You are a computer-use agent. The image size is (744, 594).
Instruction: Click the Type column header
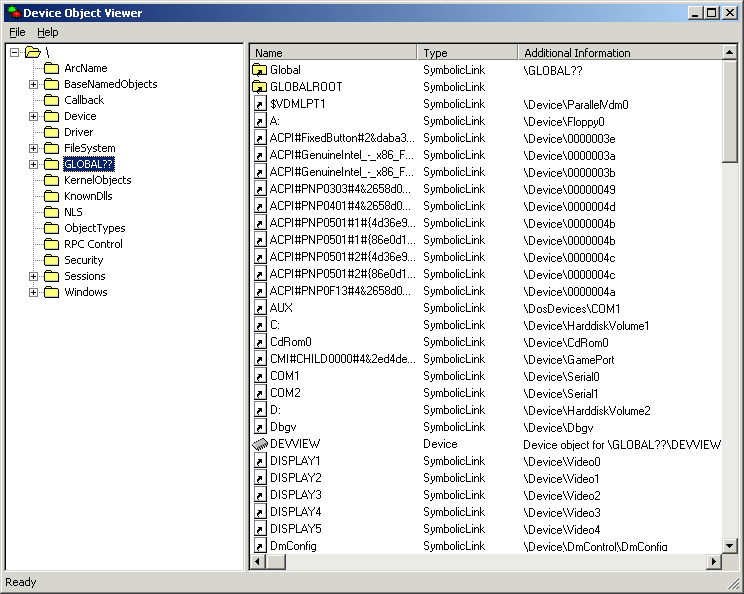tap(467, 53)
